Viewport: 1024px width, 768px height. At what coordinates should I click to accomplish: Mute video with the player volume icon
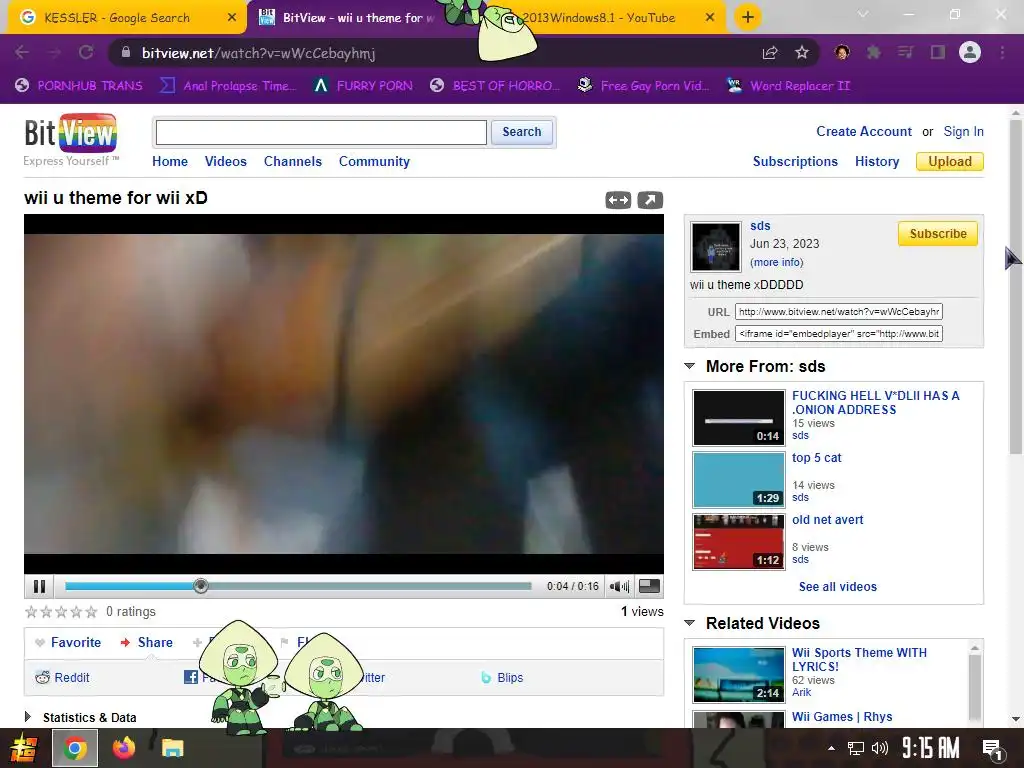618,586
